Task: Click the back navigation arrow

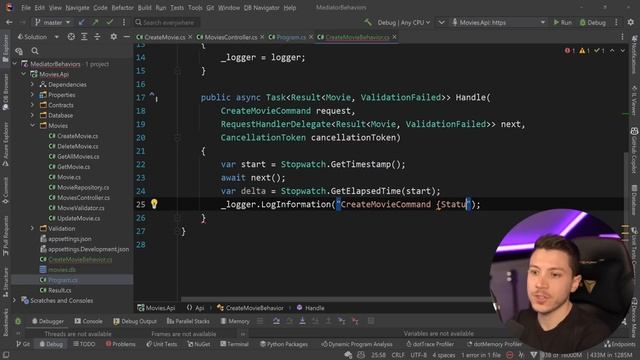Action: pyautogui.click(x=9, y=22)
